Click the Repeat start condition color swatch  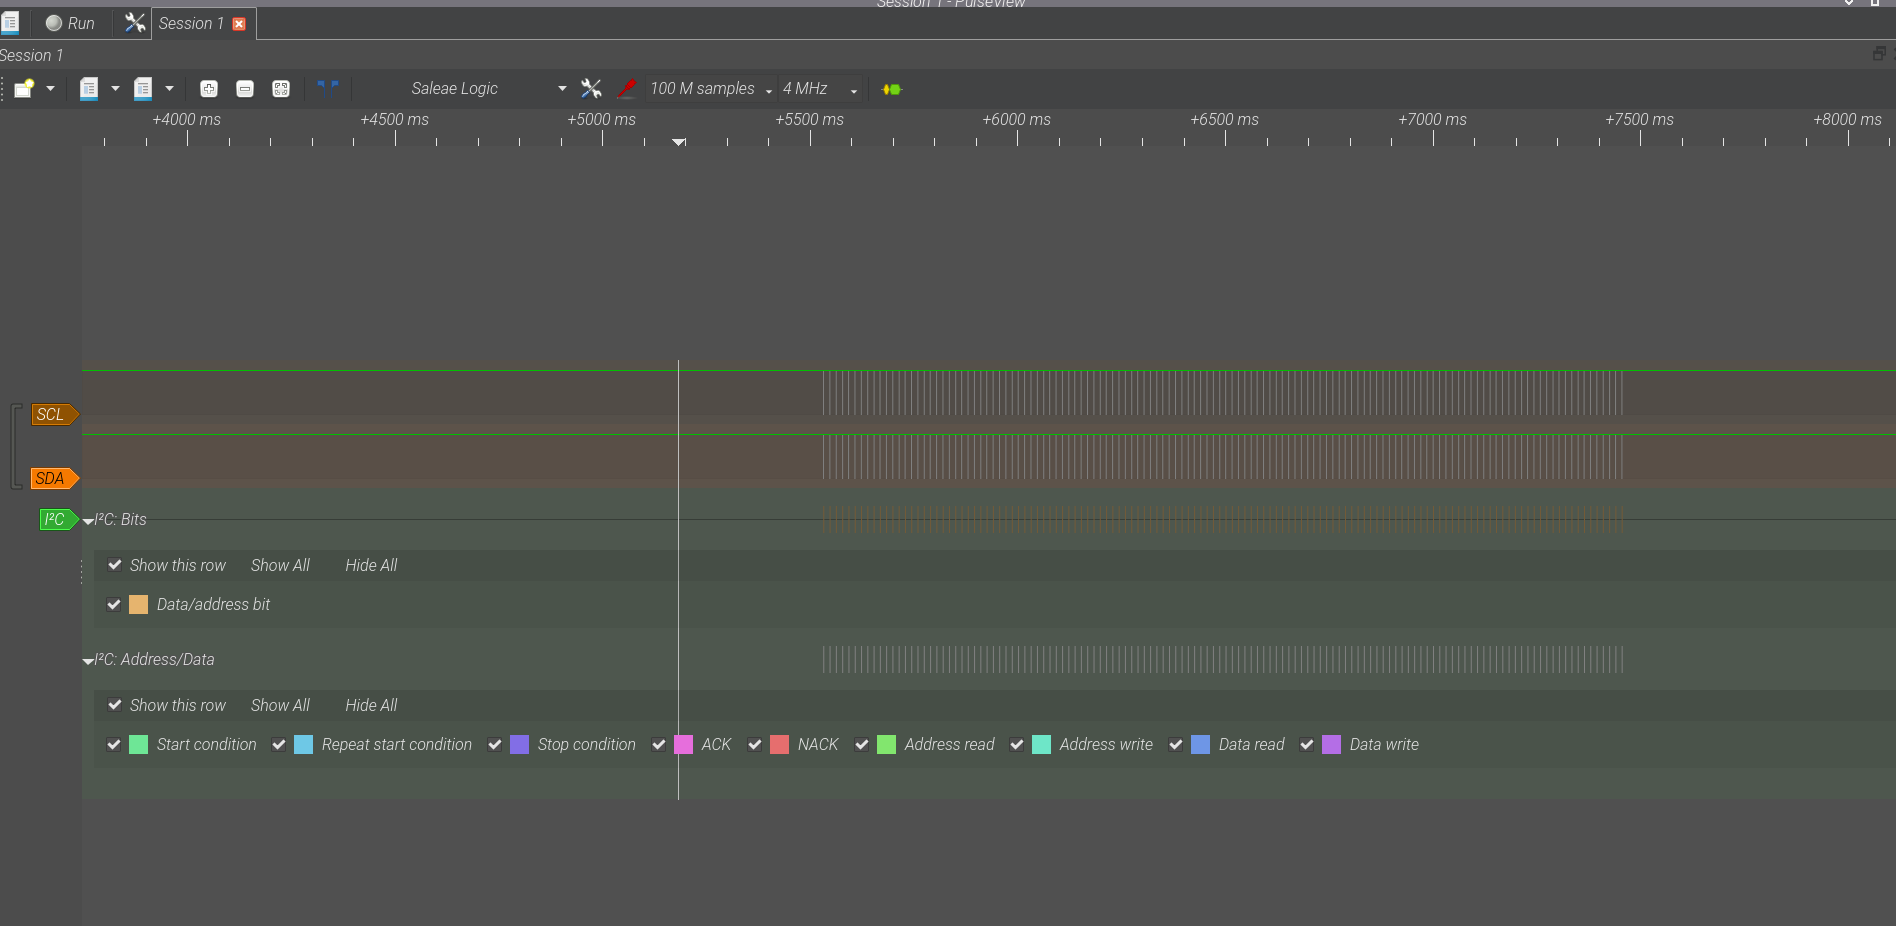303,744
